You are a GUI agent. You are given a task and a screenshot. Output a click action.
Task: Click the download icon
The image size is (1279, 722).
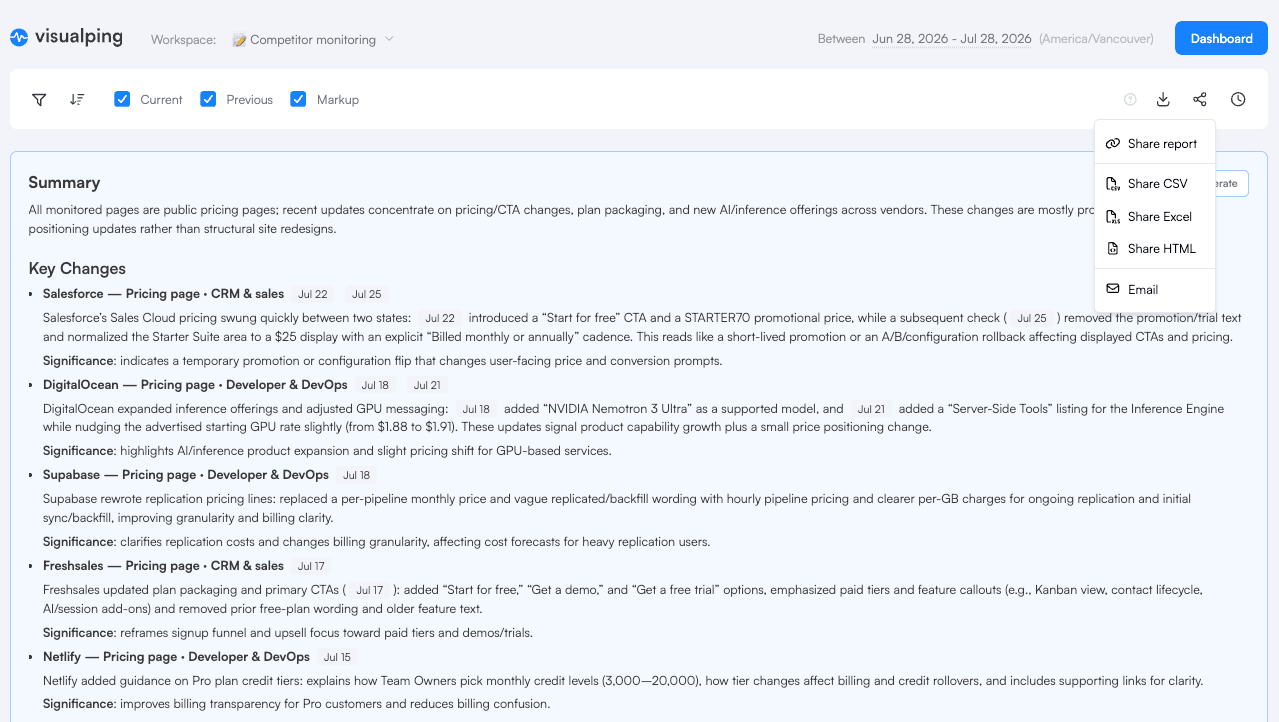click(1163, 99)
